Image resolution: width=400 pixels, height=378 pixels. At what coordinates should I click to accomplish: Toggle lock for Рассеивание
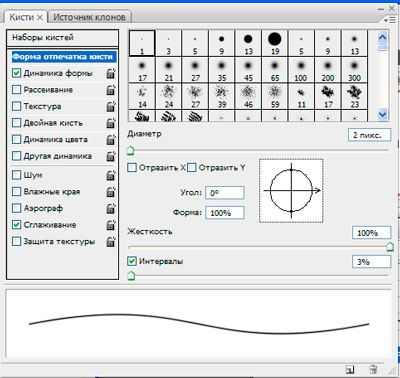pyautogui.click(x=111, y=90)
